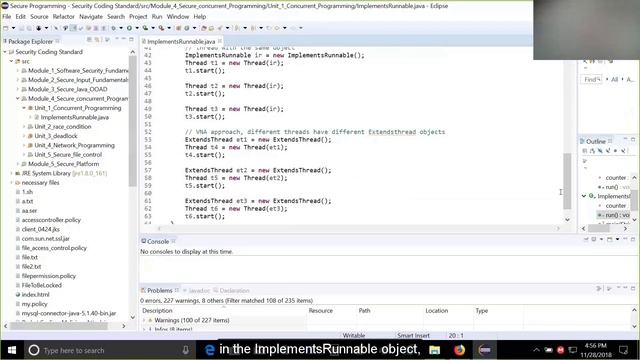The height and width of the screenshot is (360, 640).
Task: Switch to the Javadoc tab
Action: pyautogui.click(x=196, y=290)
